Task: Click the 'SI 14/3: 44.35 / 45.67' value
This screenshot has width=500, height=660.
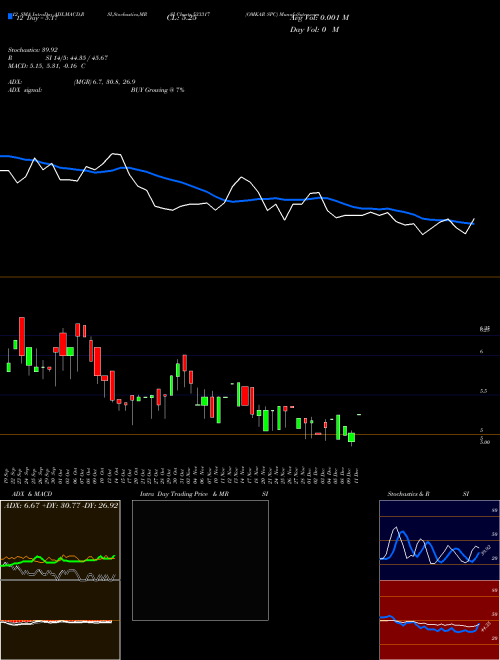Action: pos(77,58)
